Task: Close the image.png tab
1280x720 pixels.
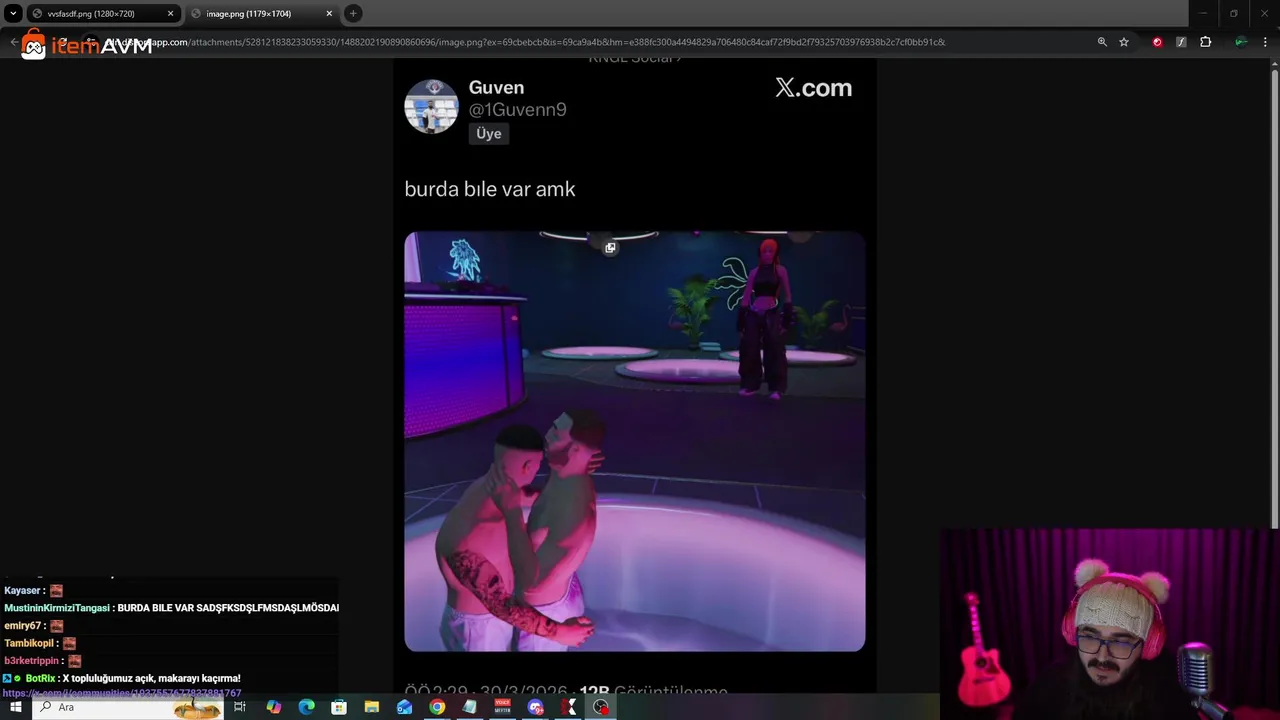Action: click(x=329, y=14)
